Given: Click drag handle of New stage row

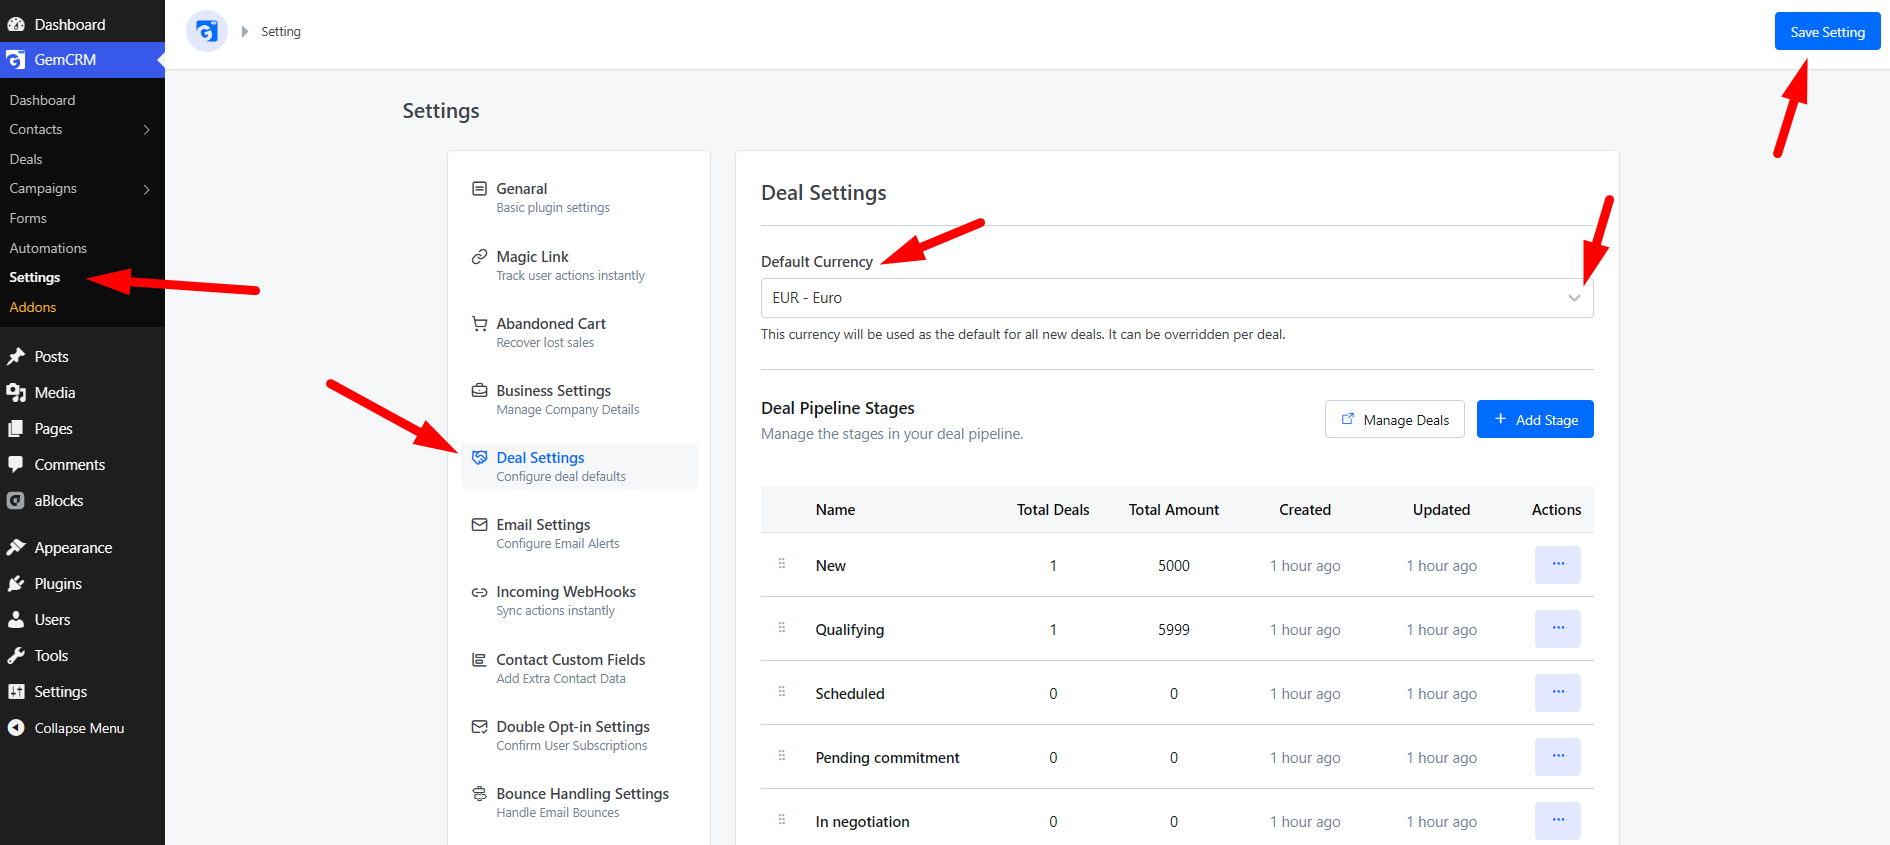Looking at the screenshot, I should (782, 564).
